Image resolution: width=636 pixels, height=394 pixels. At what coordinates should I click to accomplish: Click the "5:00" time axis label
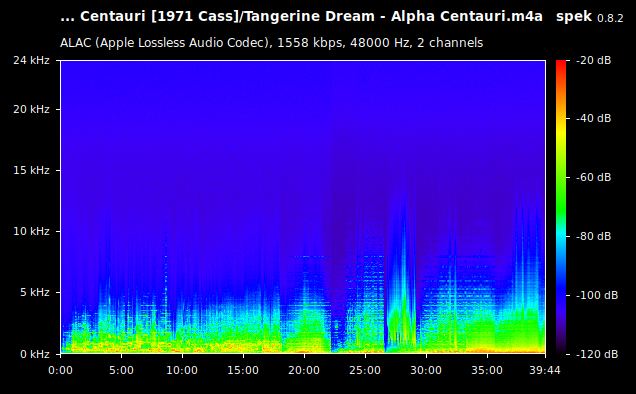(x=121, y=370)
